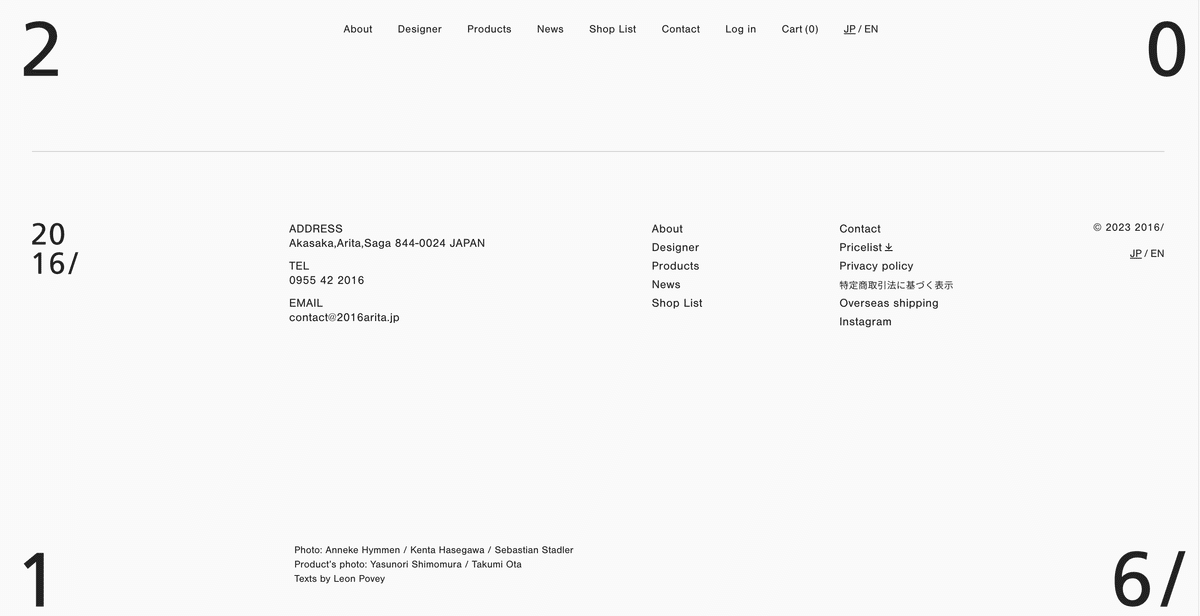This screenshot has width=1200, height=616.
Task: Open the Privacy policy link
Action: 876,266
